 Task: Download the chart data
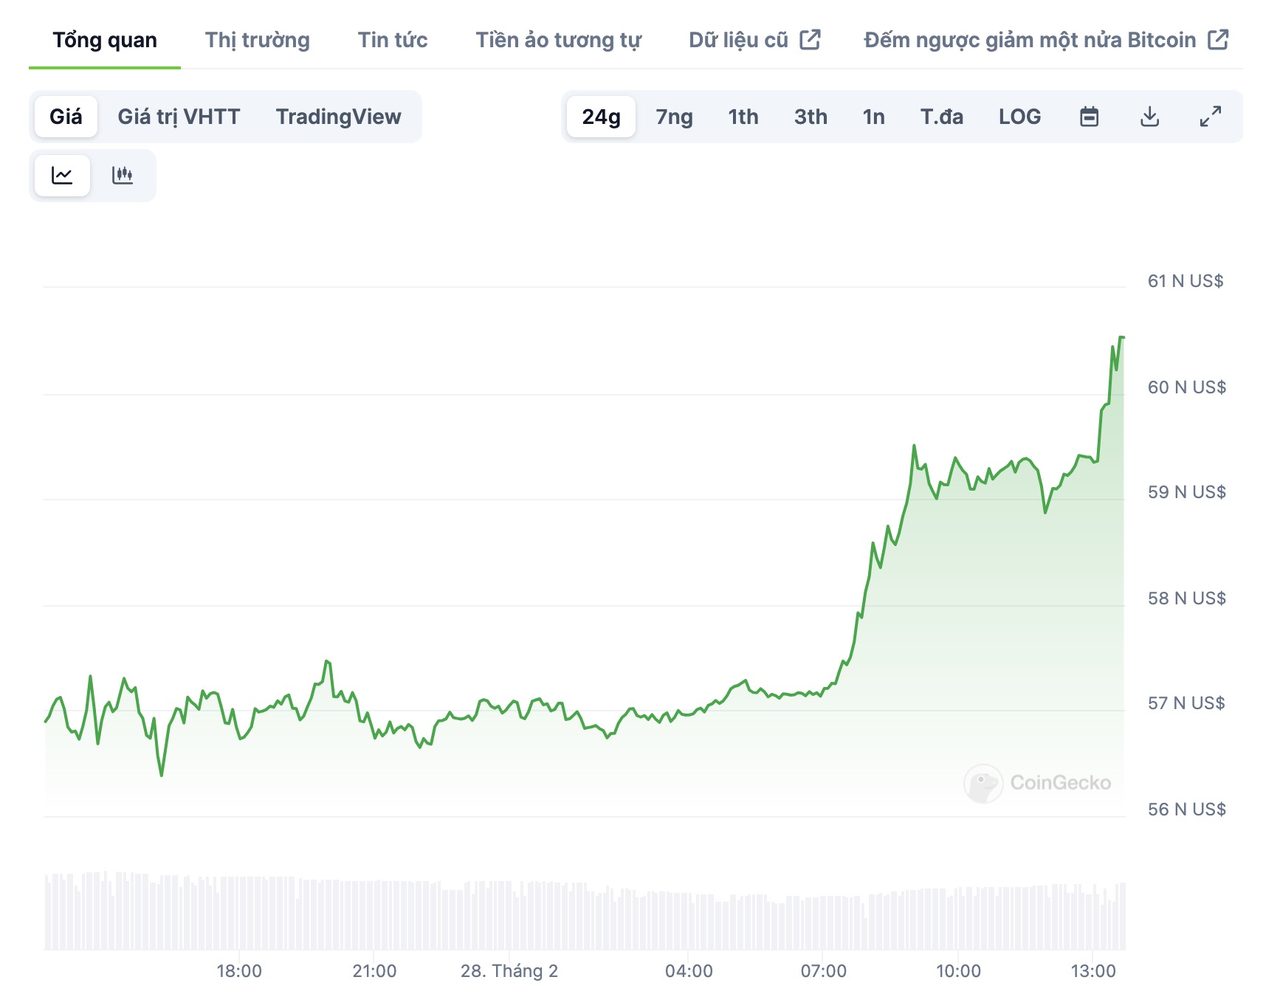tap(1150, 117)
